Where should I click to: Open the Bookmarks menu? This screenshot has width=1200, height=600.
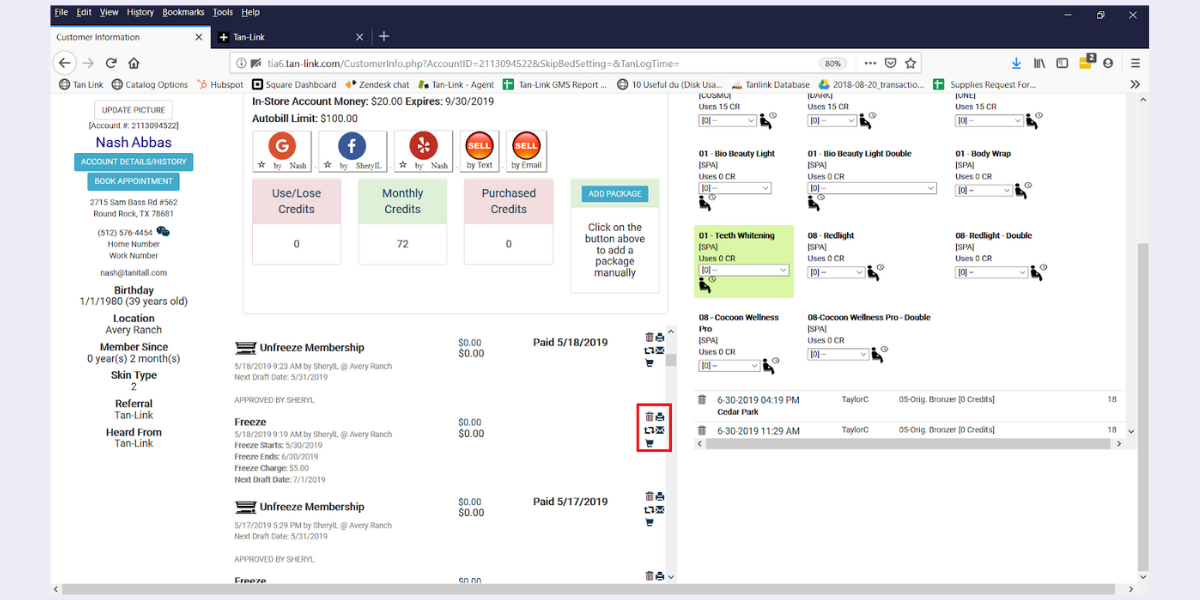click(183, 12)
